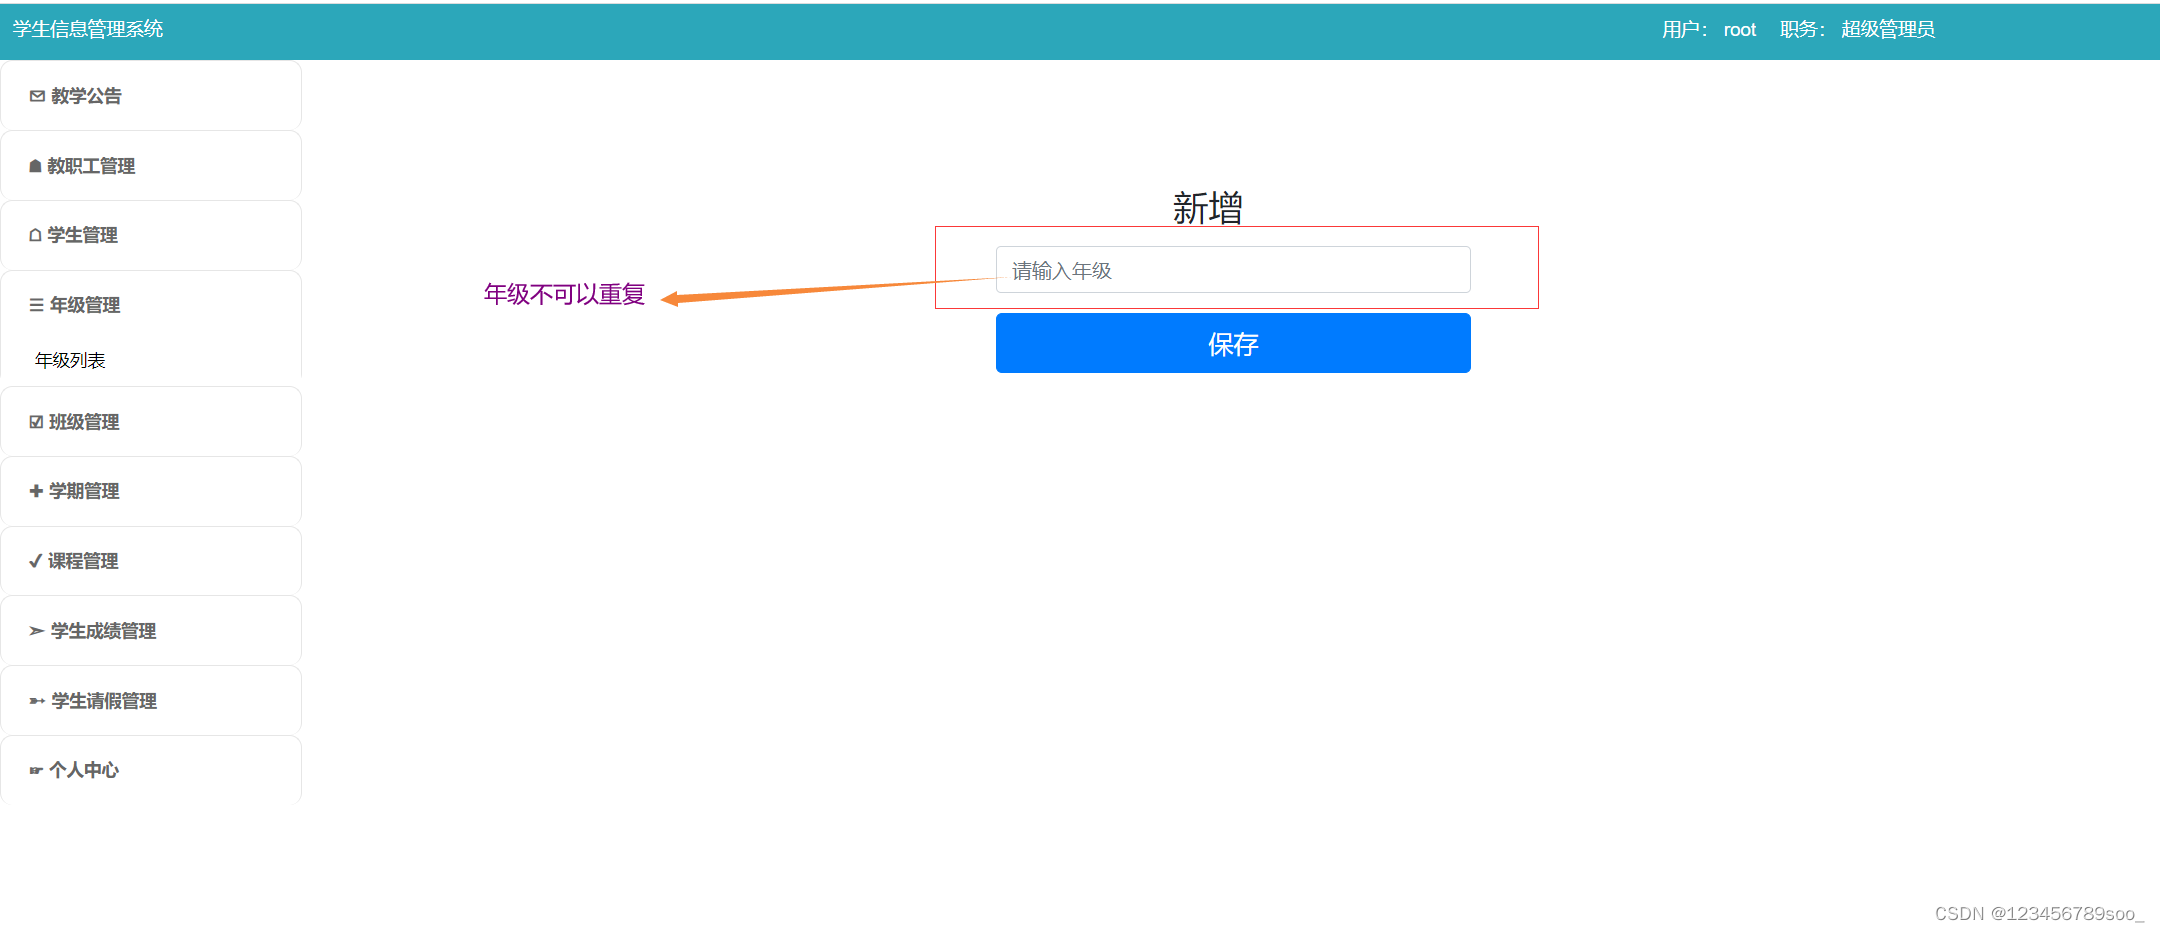The height and width of the screenshot is (932, 2160).
Task: Click the list icon beside 年级管理
Action: [36, 305]
